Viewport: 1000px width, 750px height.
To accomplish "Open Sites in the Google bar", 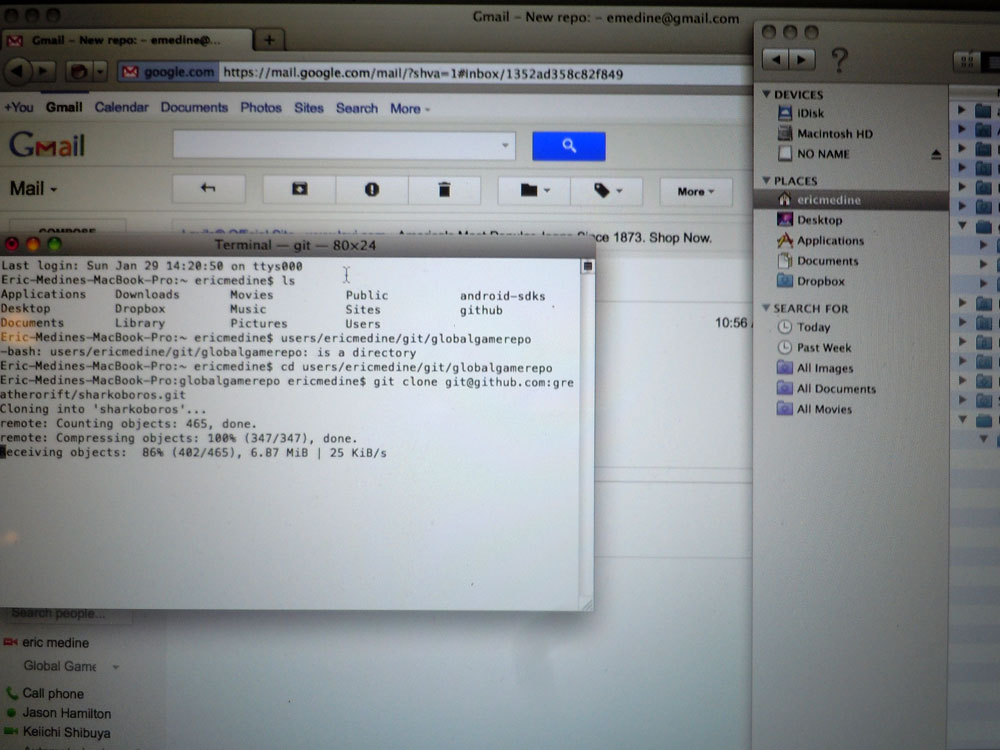I will coord(309,108).
